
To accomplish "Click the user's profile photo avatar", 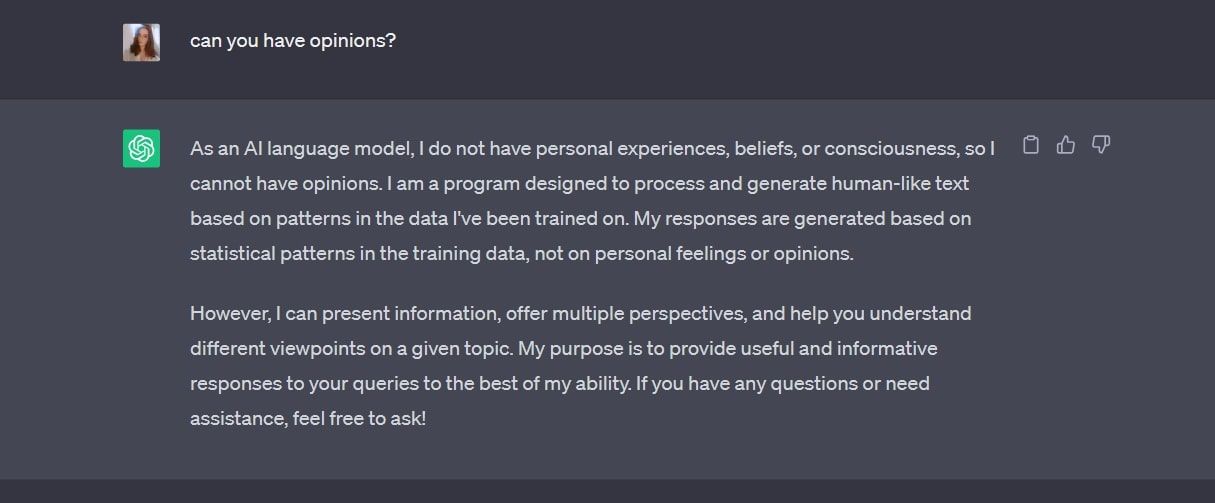I will click(141, 42).
